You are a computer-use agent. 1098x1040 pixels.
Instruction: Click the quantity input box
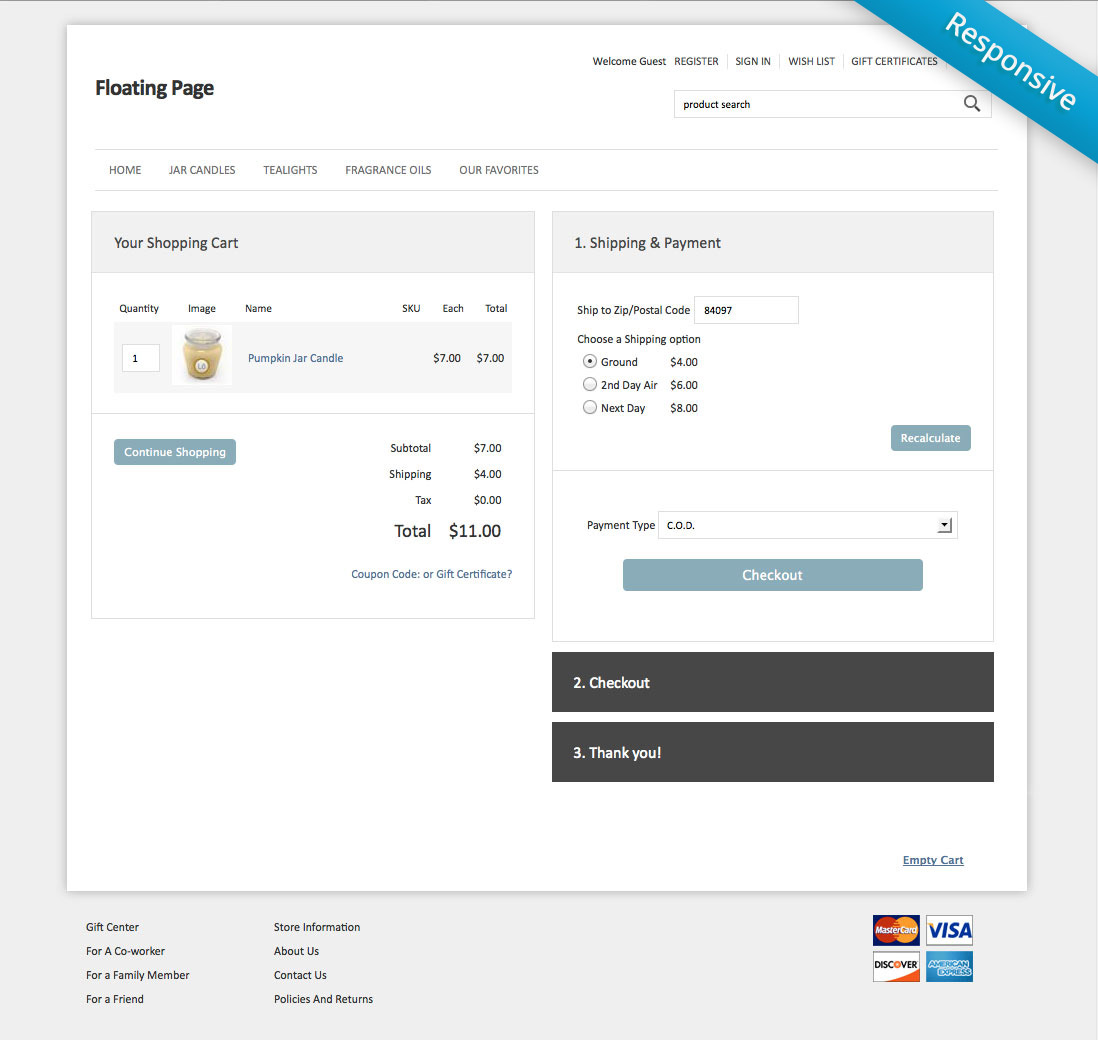(141, 358)
